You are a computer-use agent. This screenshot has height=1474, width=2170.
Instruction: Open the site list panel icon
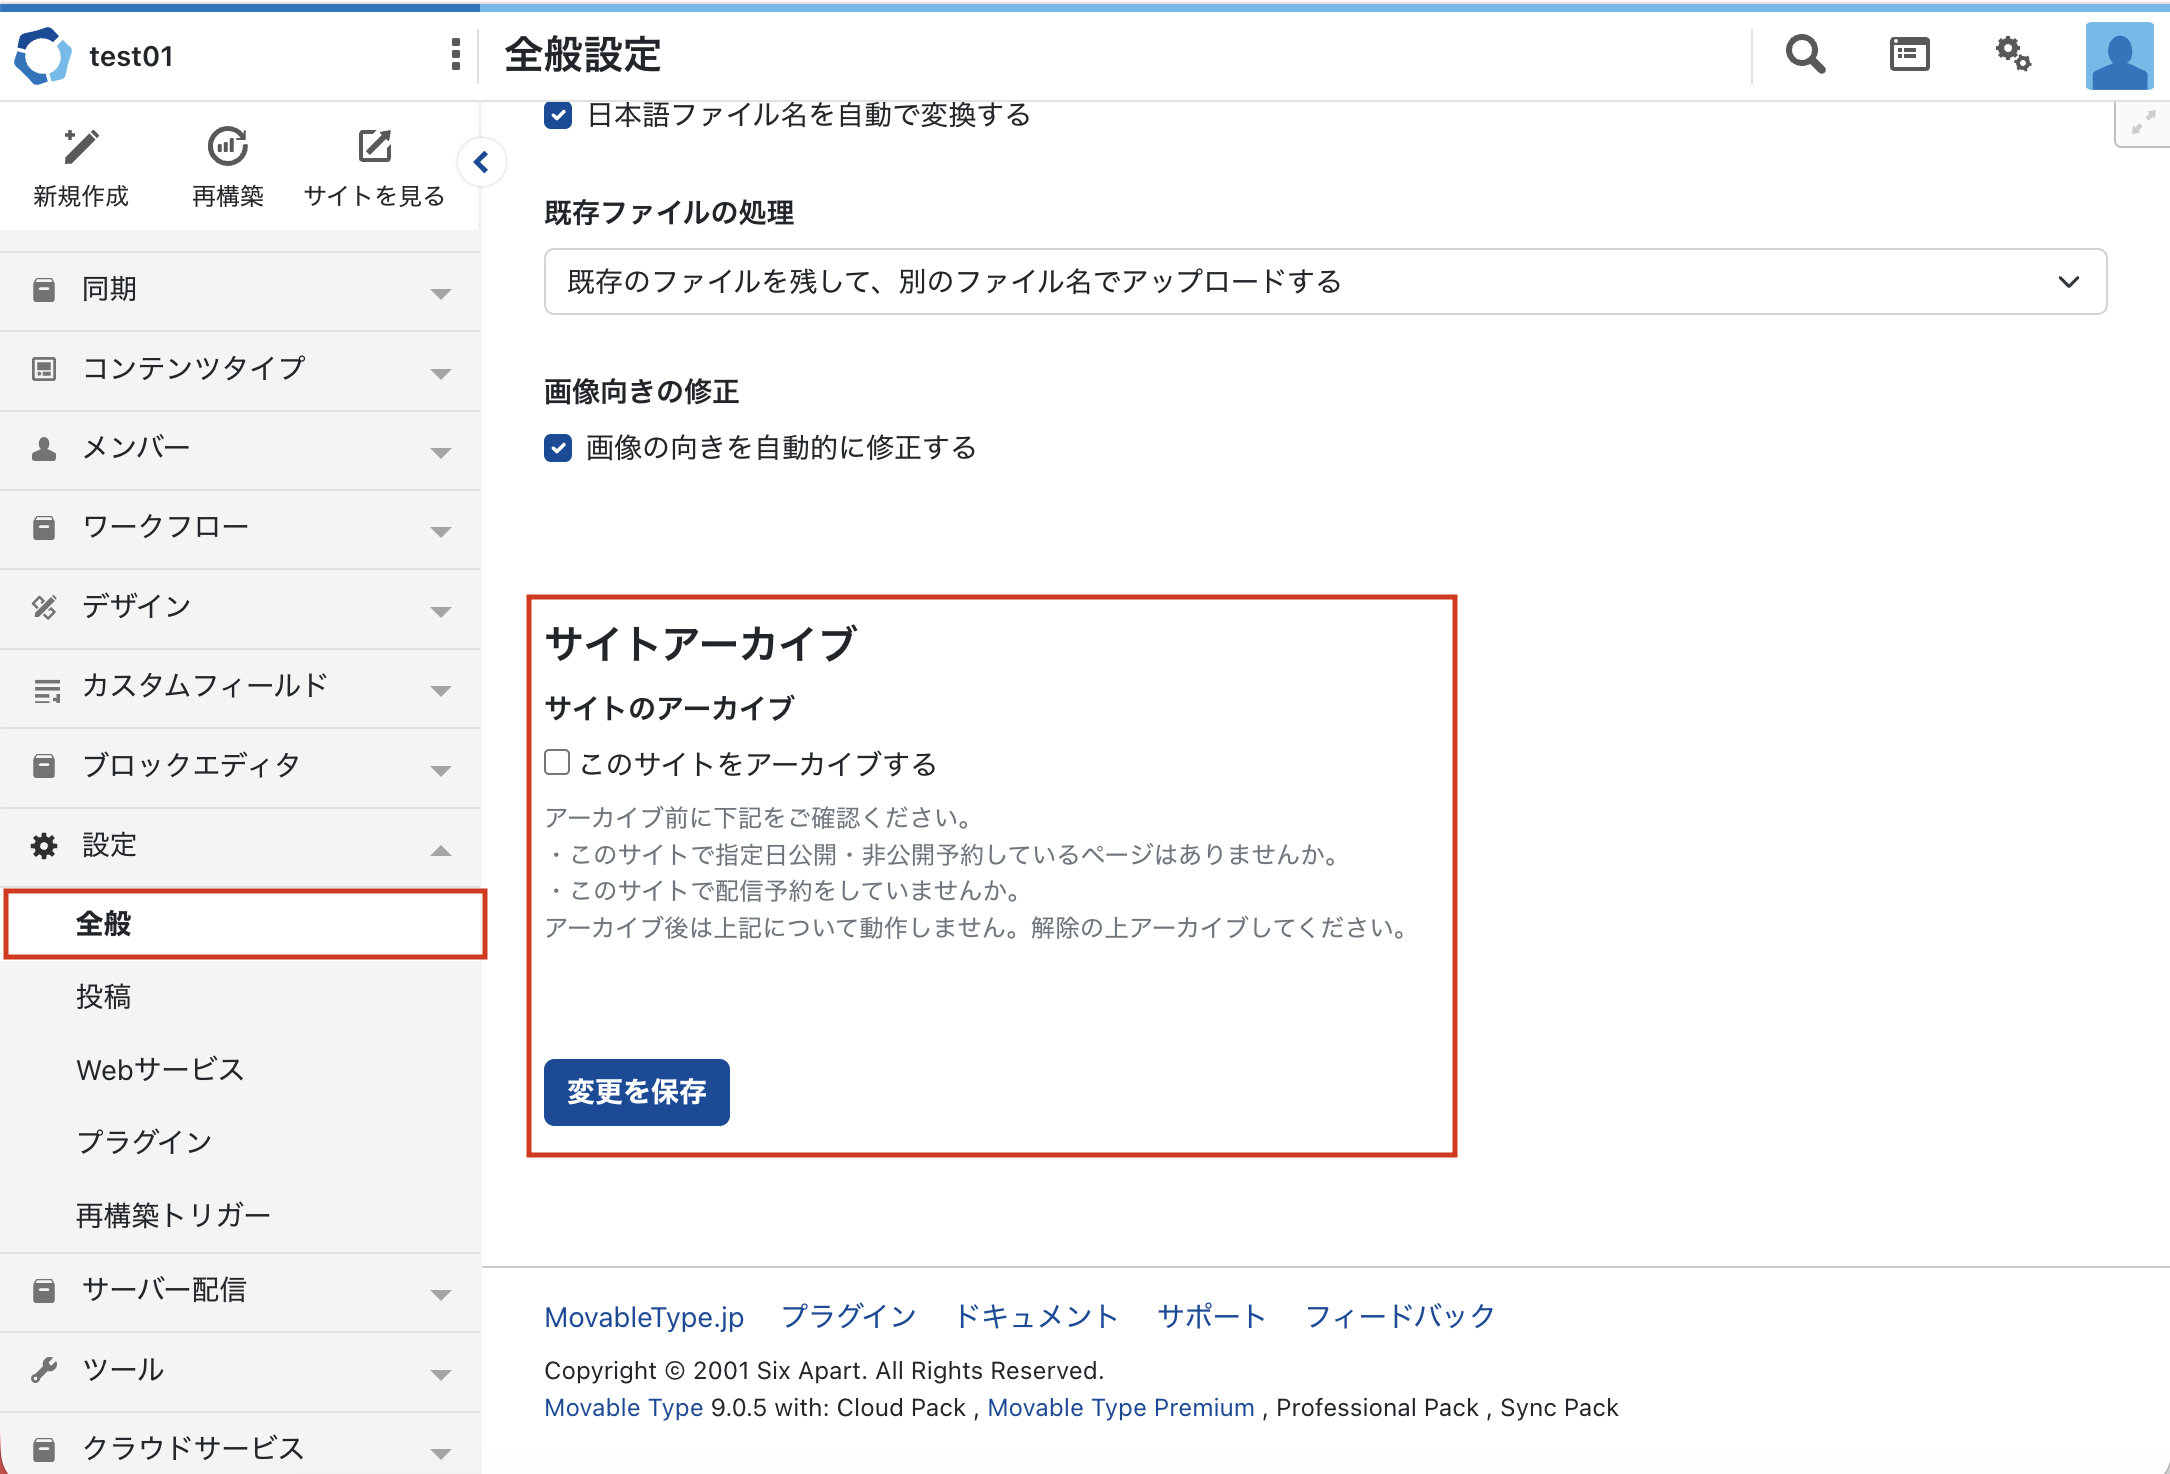[x=1909, y=55]
